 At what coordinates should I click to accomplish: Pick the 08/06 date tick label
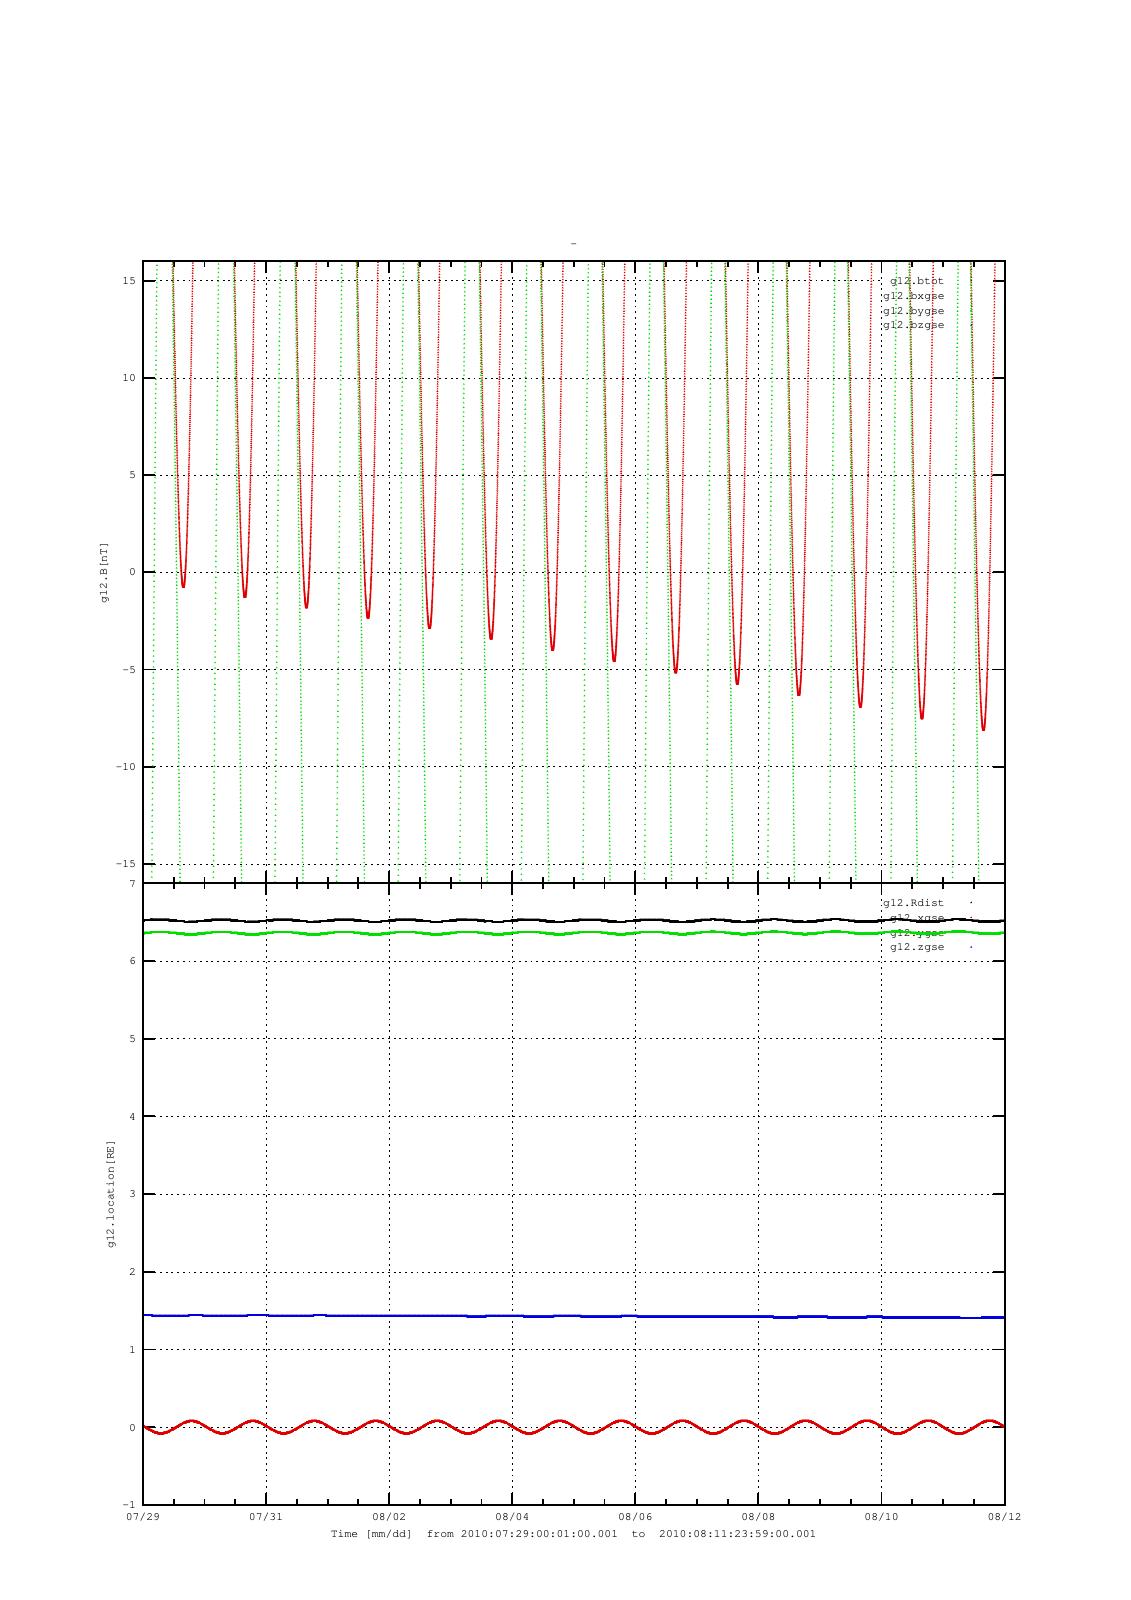pyautogui.click(x=635, y=1516)
